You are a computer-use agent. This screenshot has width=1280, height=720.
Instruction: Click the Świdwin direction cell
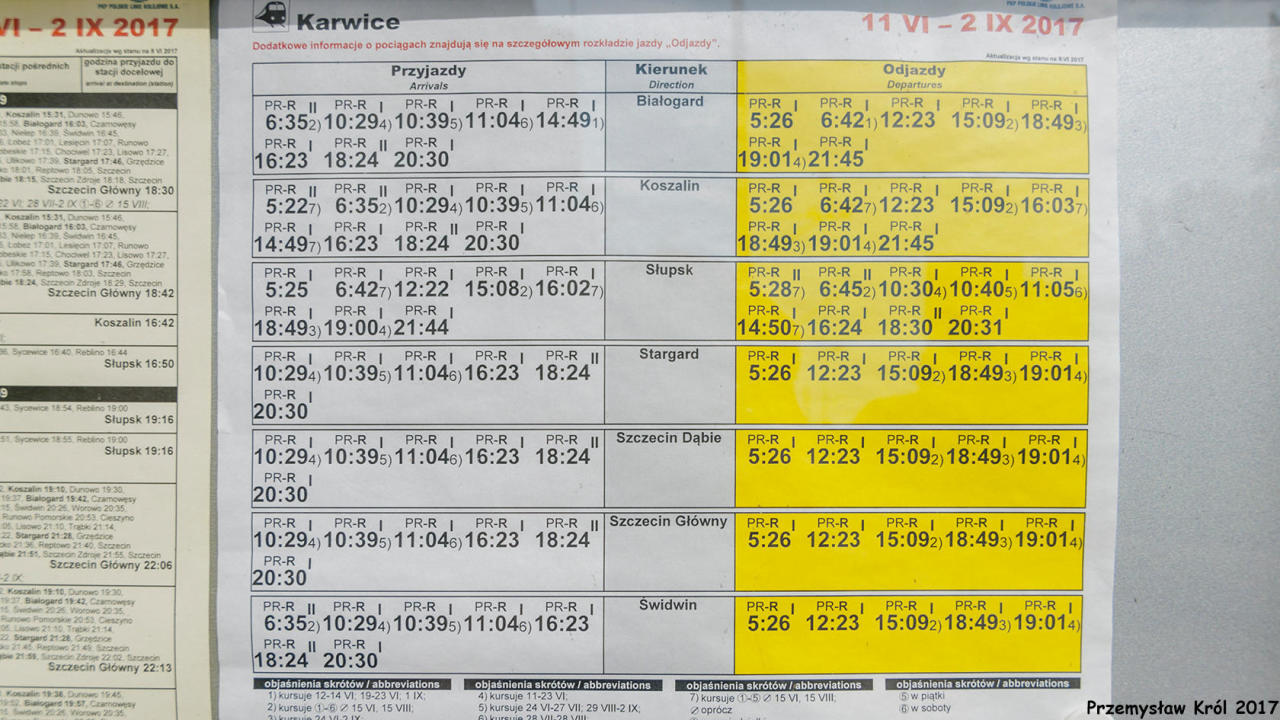[x=669, y=606]
